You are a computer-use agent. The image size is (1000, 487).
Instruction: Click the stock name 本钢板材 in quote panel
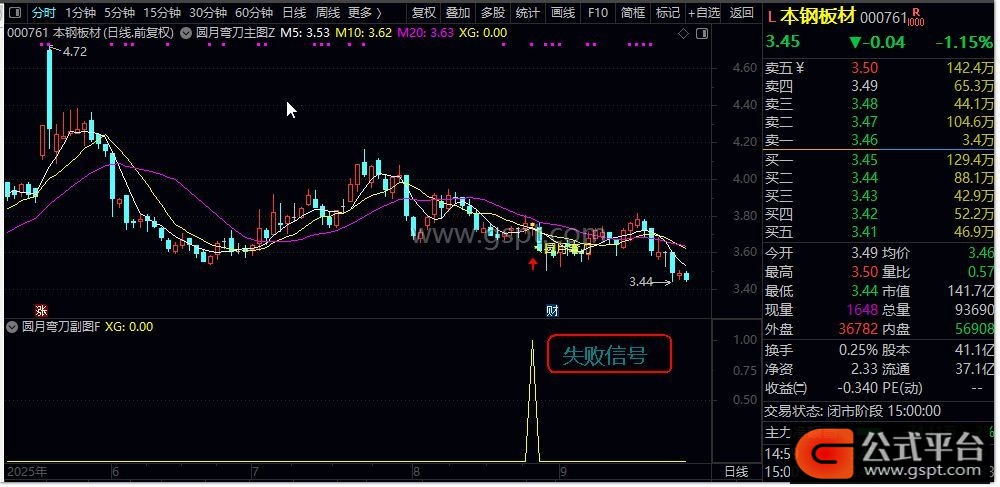(x=817, y=18)
